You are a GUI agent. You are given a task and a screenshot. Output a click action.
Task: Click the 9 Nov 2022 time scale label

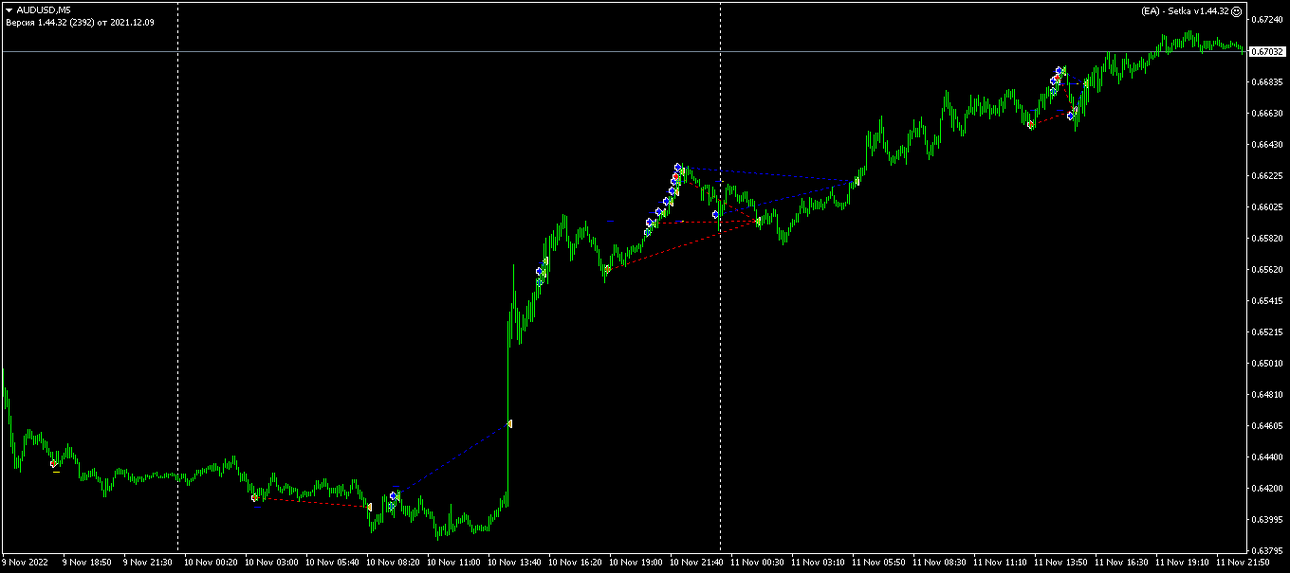click(26, 562)
